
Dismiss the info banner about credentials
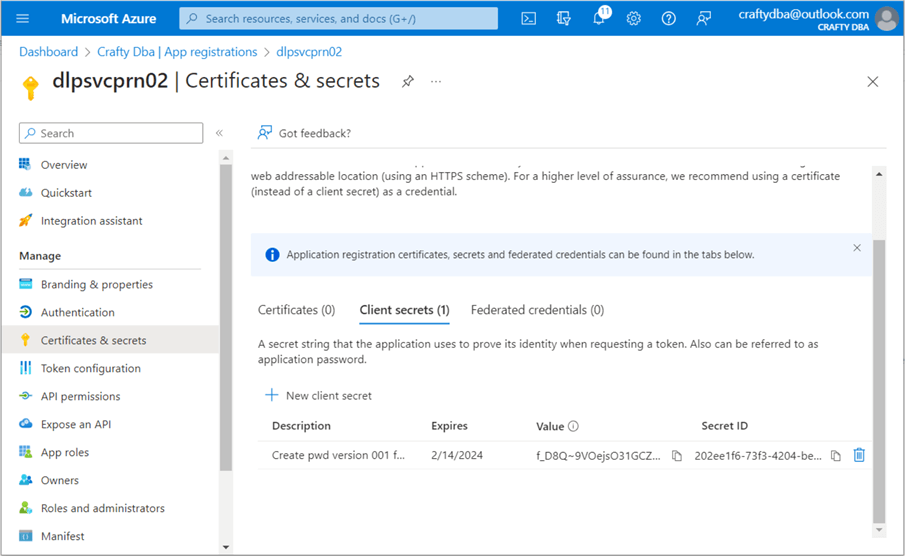click(x=857, y=248)
